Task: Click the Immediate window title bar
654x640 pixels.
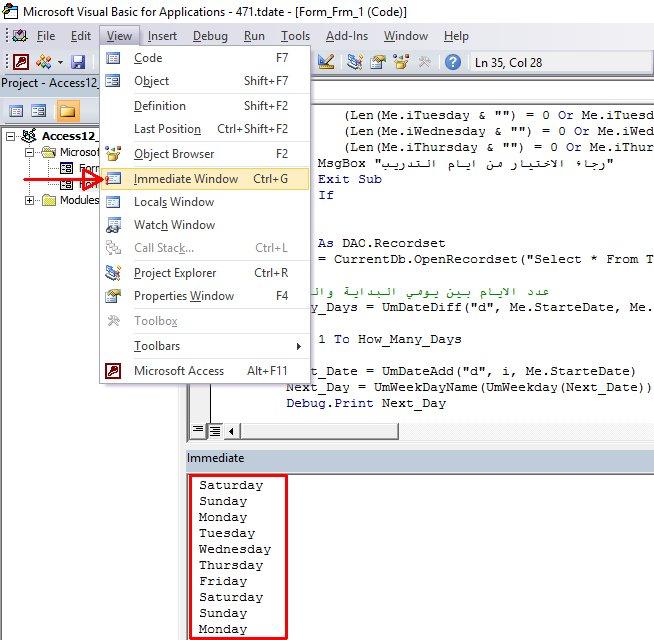Action: (420, 458)
